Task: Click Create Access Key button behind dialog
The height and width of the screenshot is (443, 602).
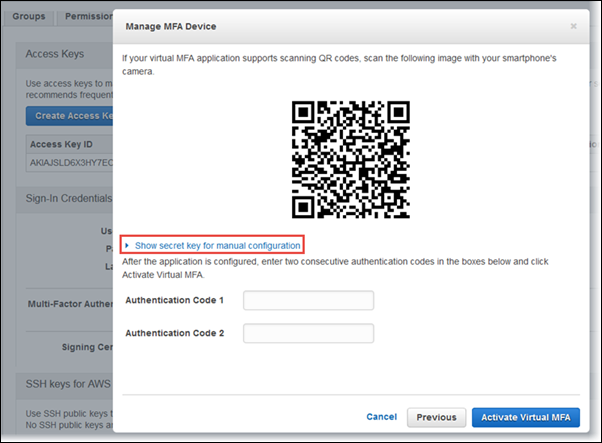Action: (69, 116)
